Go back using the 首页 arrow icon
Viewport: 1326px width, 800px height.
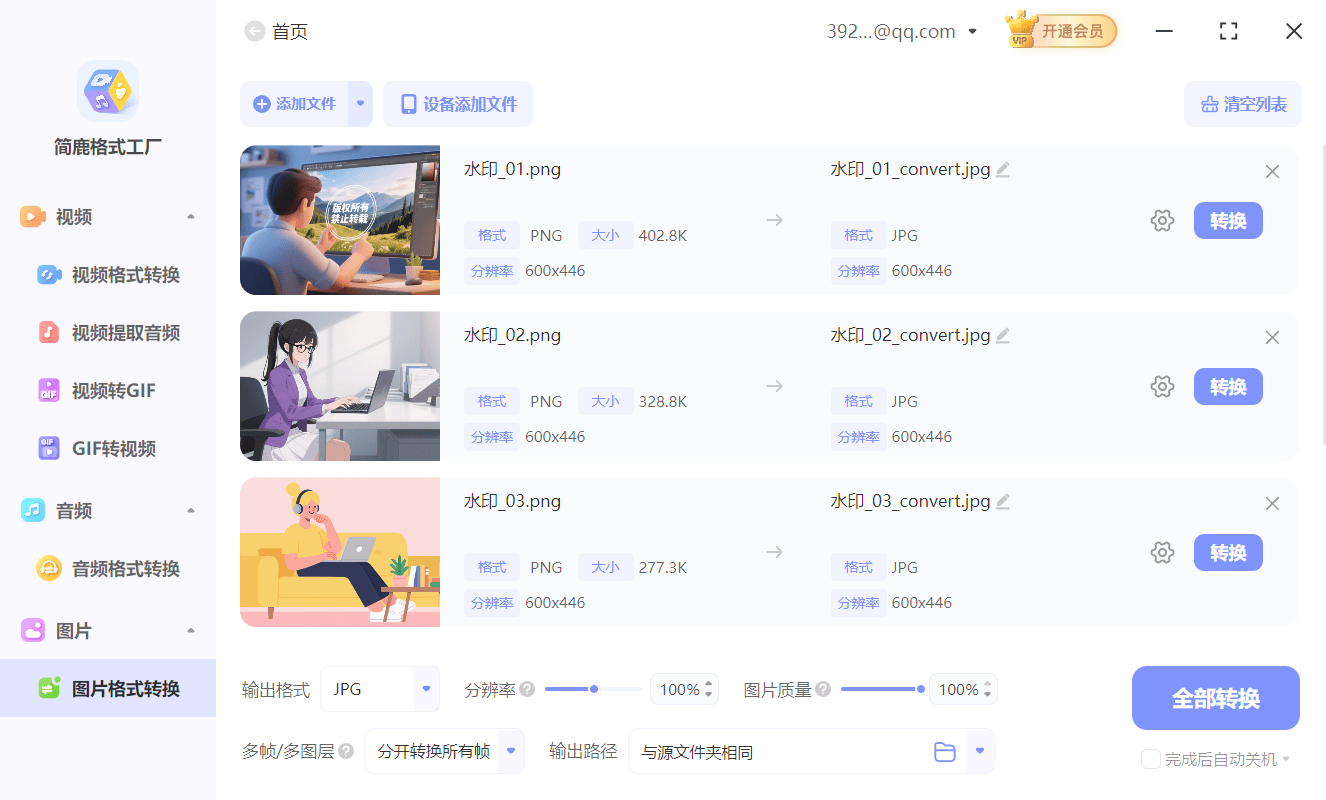(x=255, y=32)
